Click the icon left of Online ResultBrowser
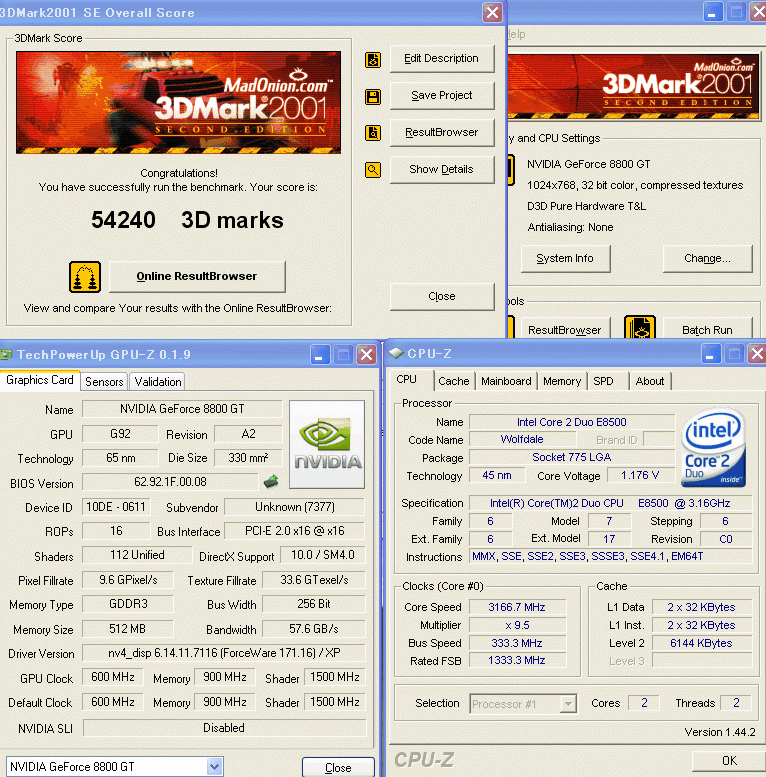The height and width of the screenshot is (777, 766). pyautogui.click(x=85, y=276)
